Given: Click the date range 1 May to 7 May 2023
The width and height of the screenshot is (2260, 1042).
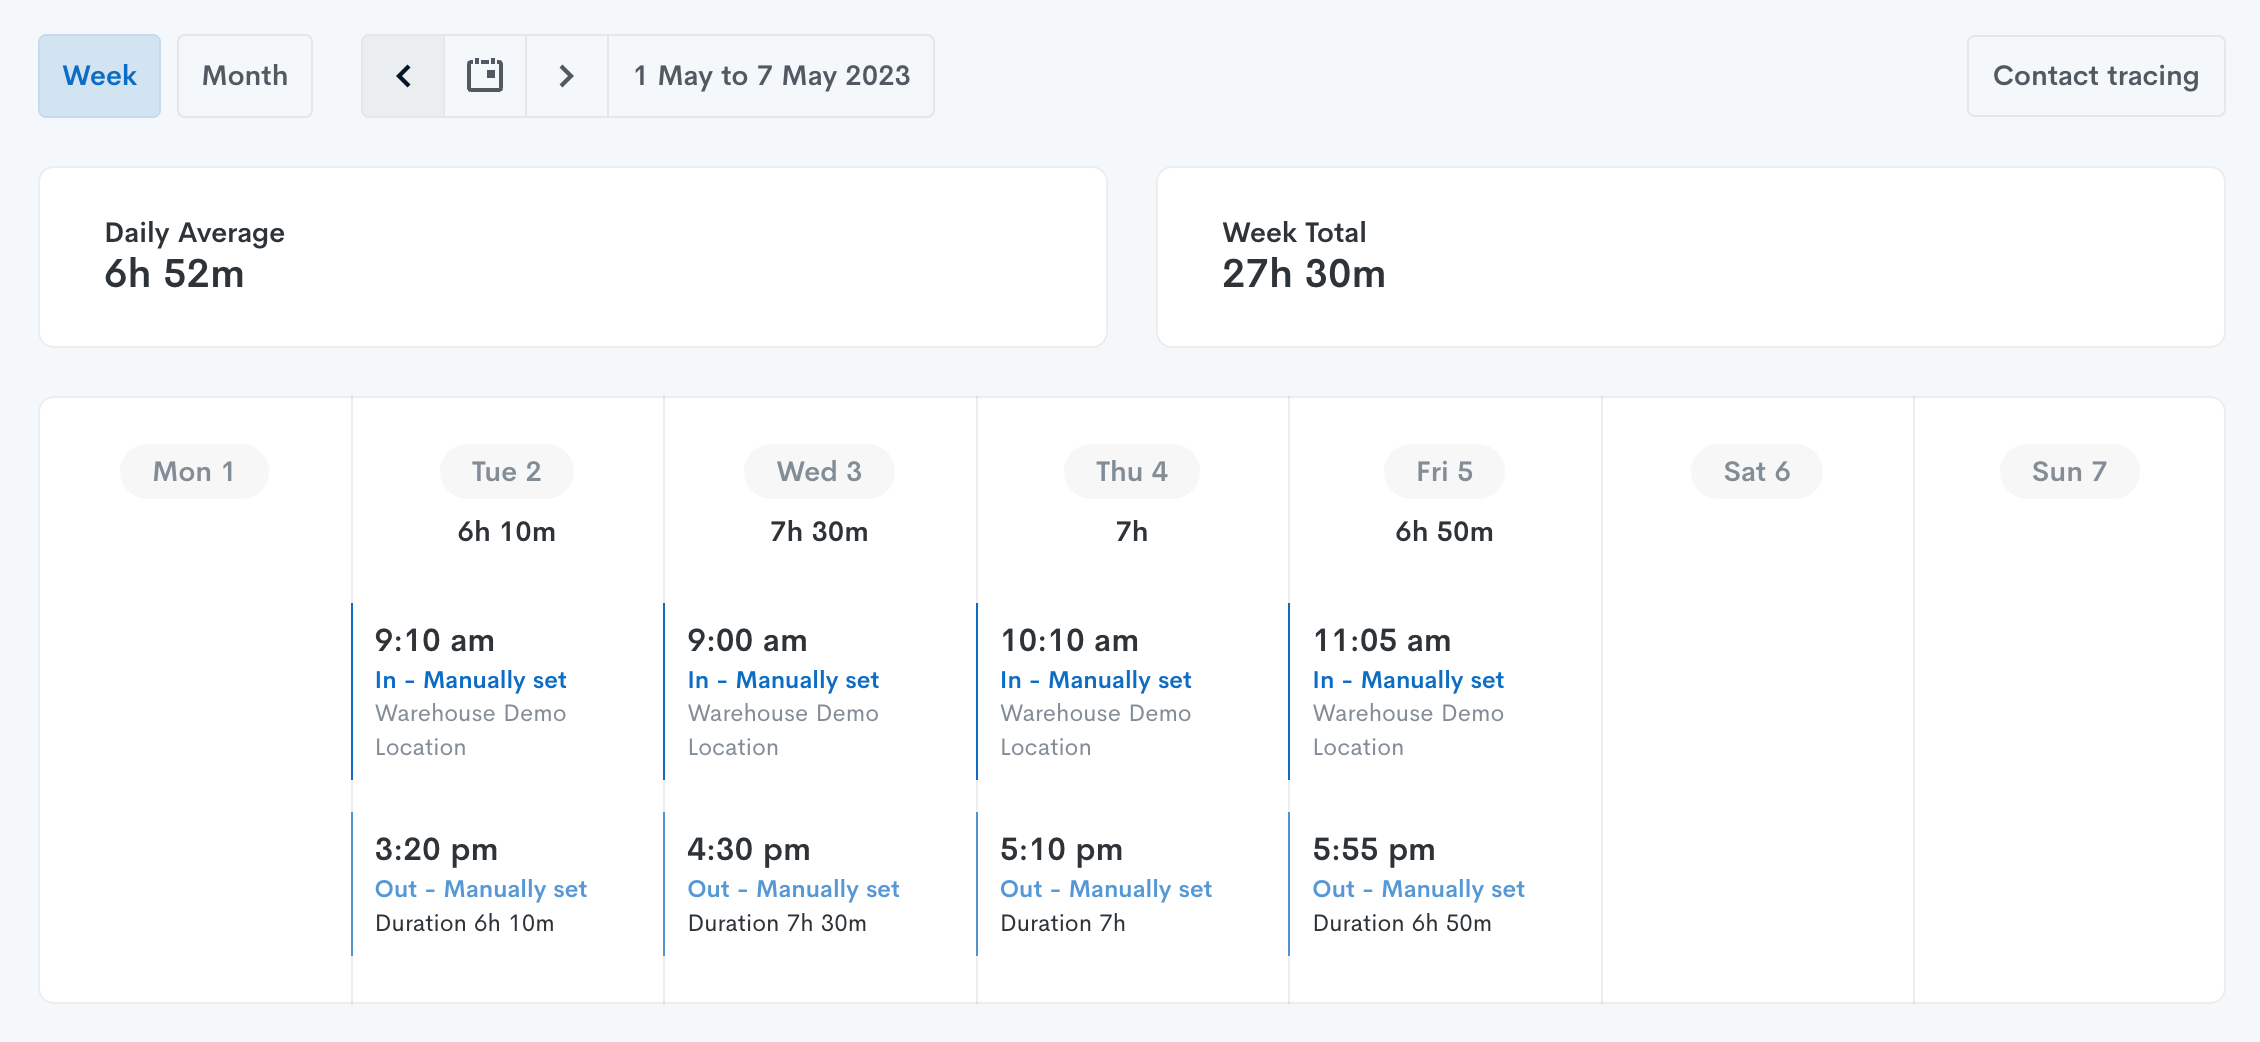Looking at the screenshot, I should coord(771,76).
